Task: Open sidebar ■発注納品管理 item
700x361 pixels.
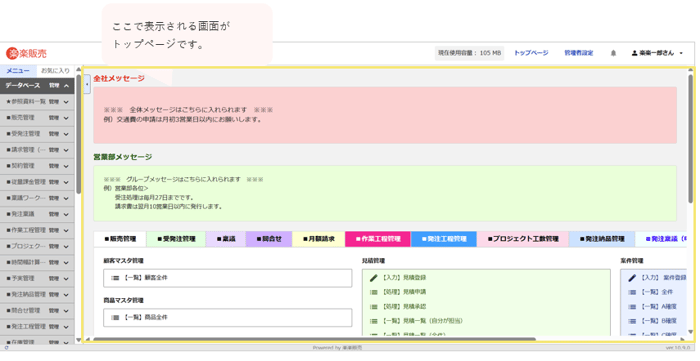Action: [25, 295]
